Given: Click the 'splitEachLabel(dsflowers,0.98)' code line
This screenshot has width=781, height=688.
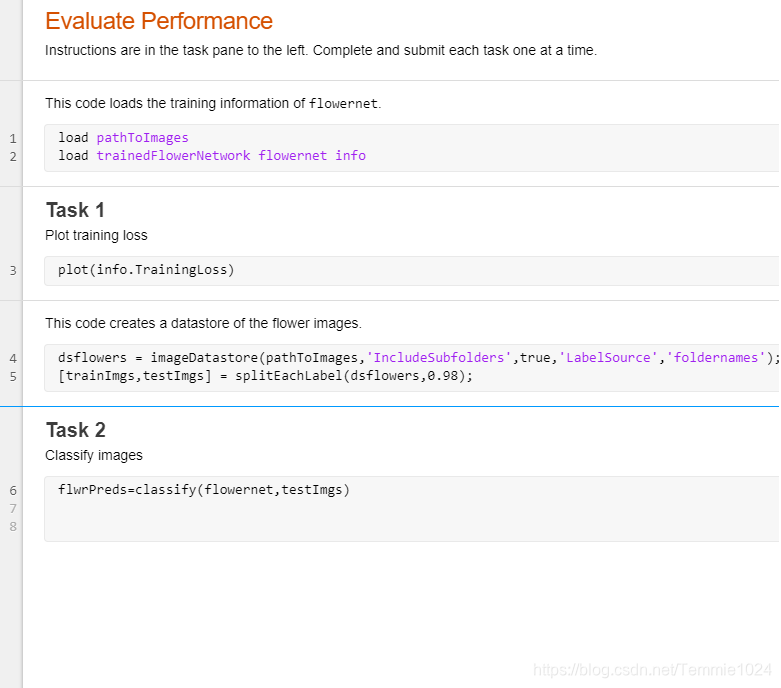Looking at the screenshot, I should 265,376.
